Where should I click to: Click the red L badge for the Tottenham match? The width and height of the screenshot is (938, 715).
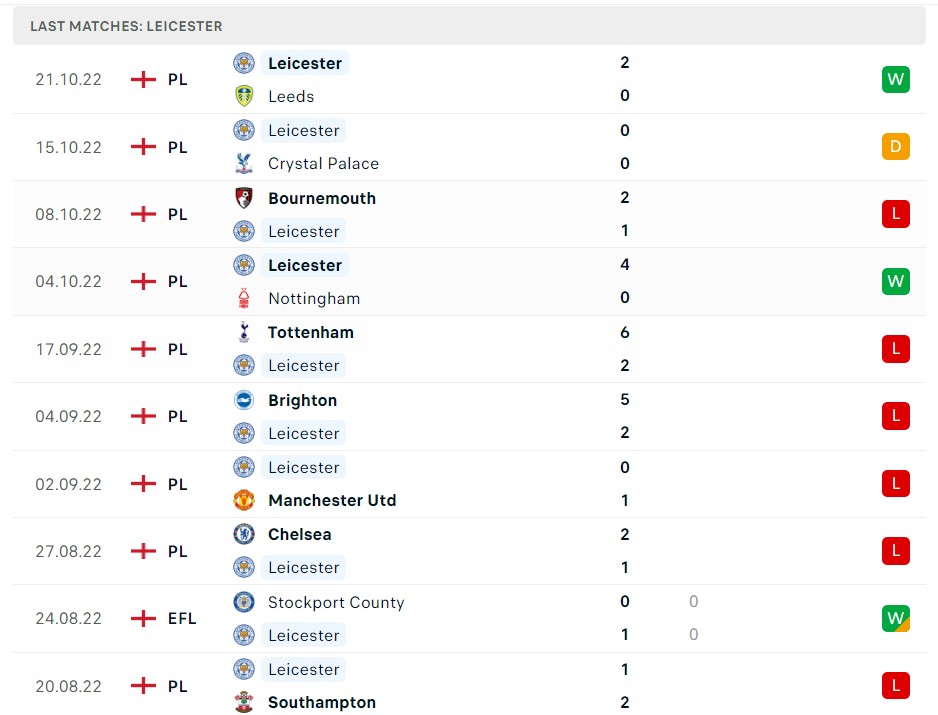point(895,349)
